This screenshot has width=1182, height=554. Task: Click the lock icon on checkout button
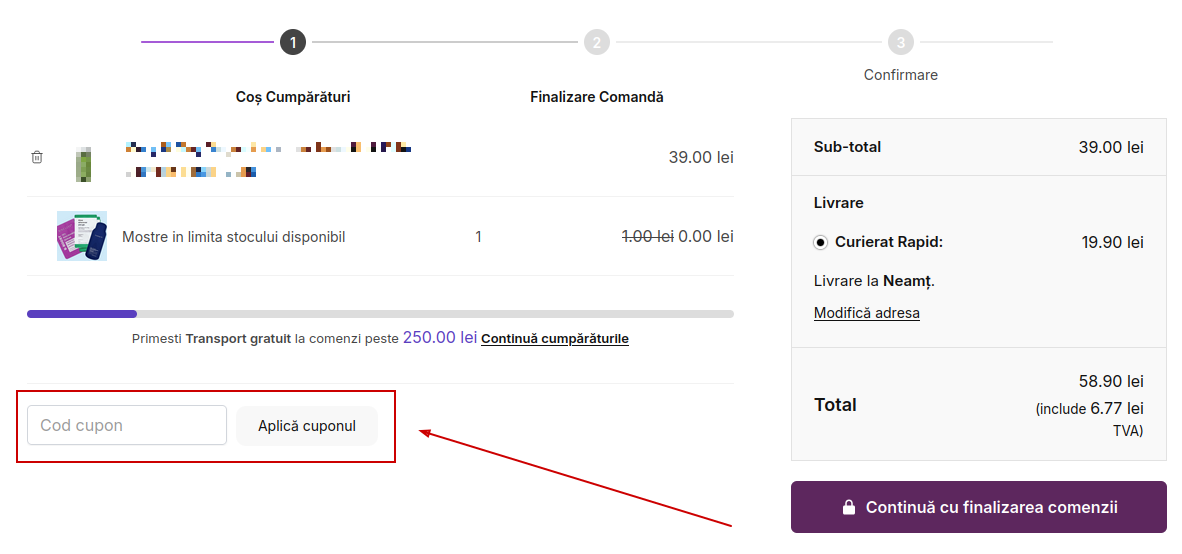click(x=849, y=507)
